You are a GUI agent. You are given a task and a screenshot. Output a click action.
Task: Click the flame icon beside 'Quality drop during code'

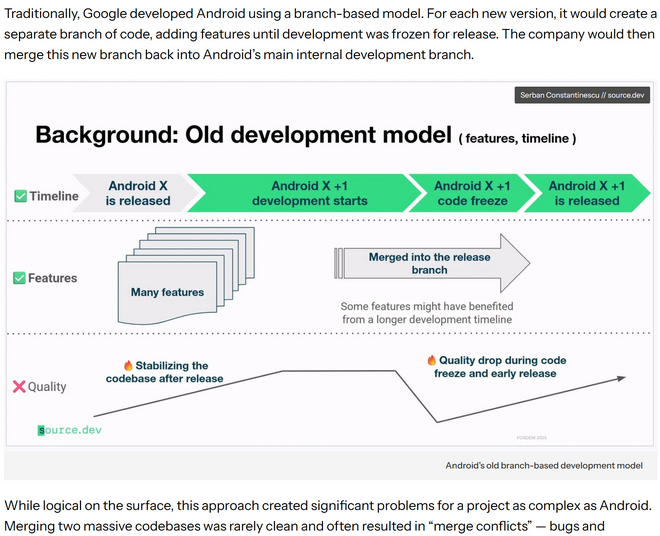tap(431, 360)
